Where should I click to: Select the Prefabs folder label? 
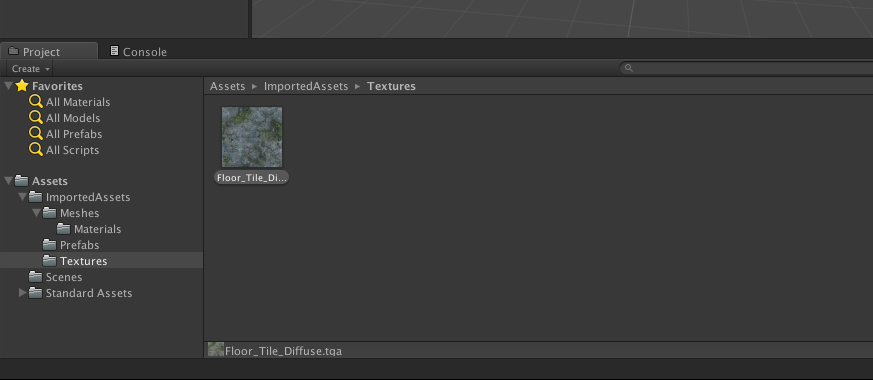point(80,245)
